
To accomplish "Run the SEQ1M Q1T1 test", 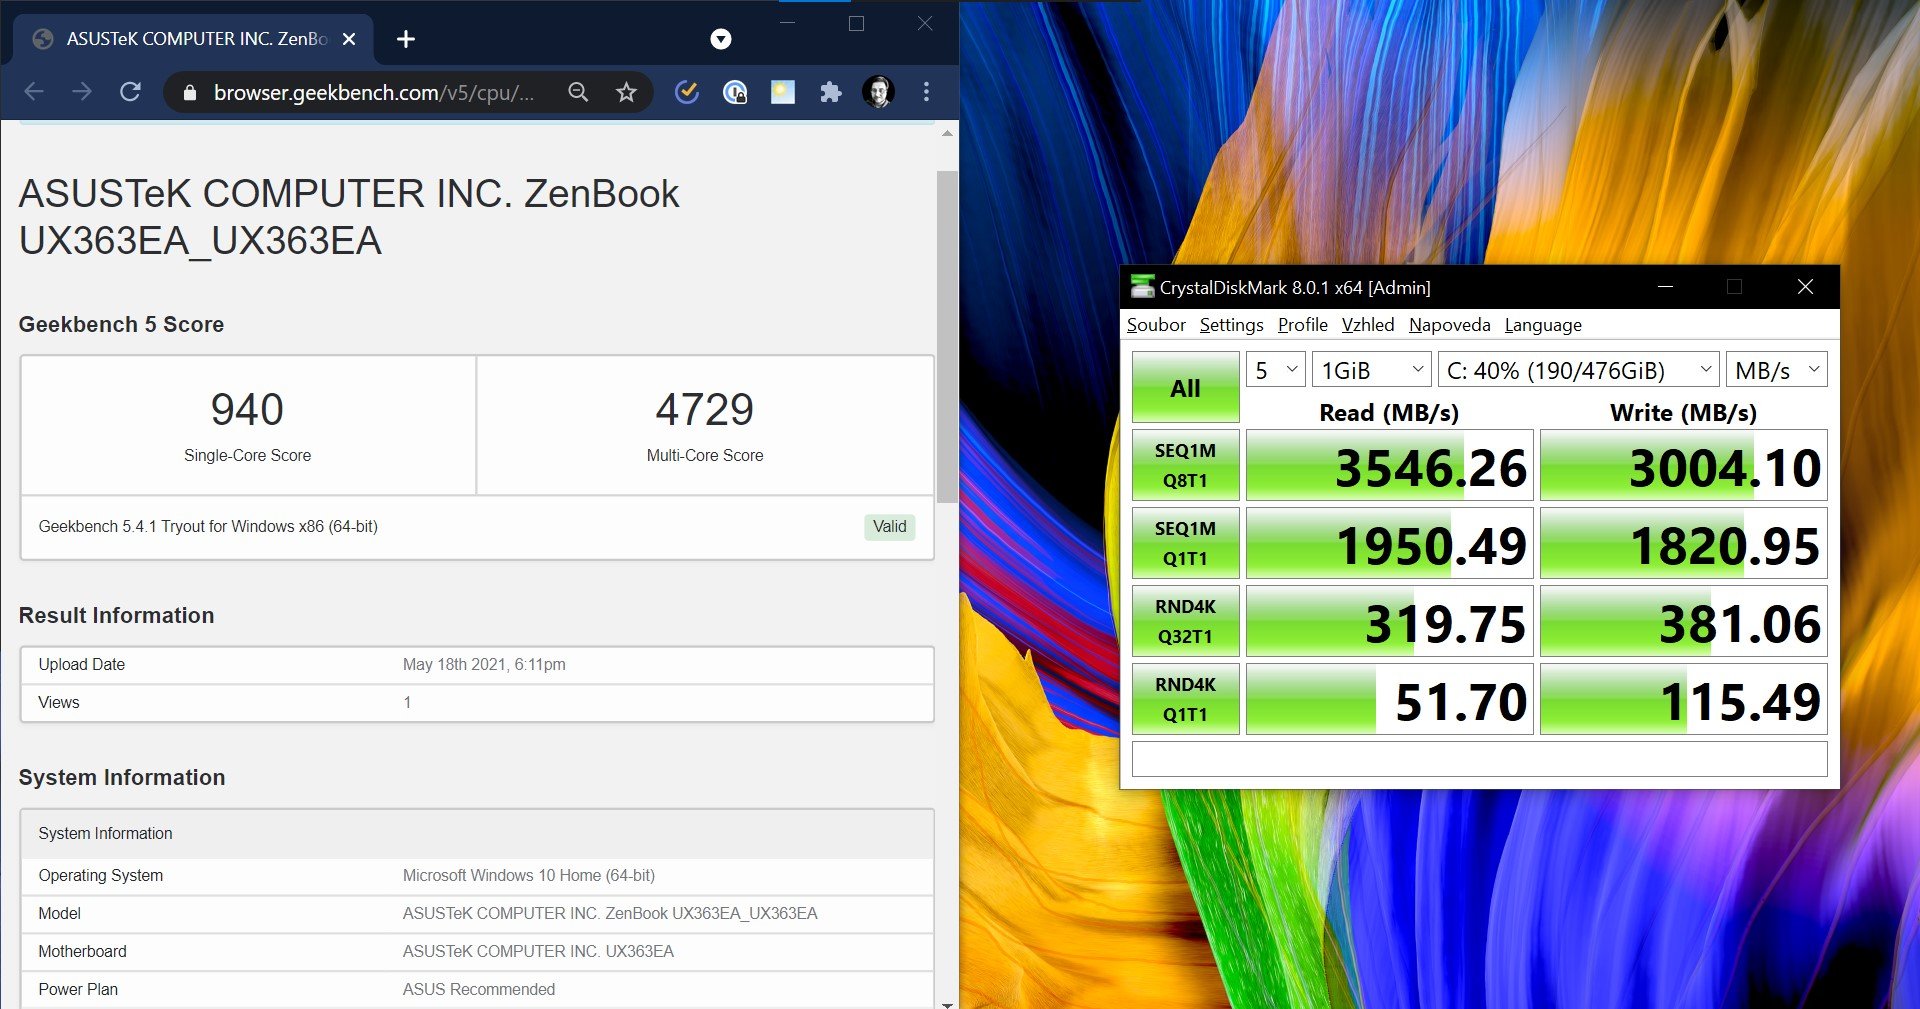I will [x=1185, y=543].
